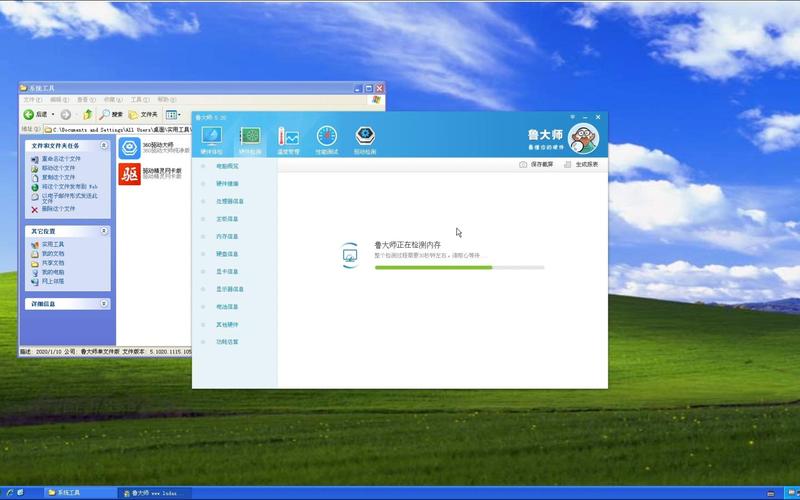Open the 性能测试 performance test icon
The height and width of the screenshot is (500, 800).
327,139
